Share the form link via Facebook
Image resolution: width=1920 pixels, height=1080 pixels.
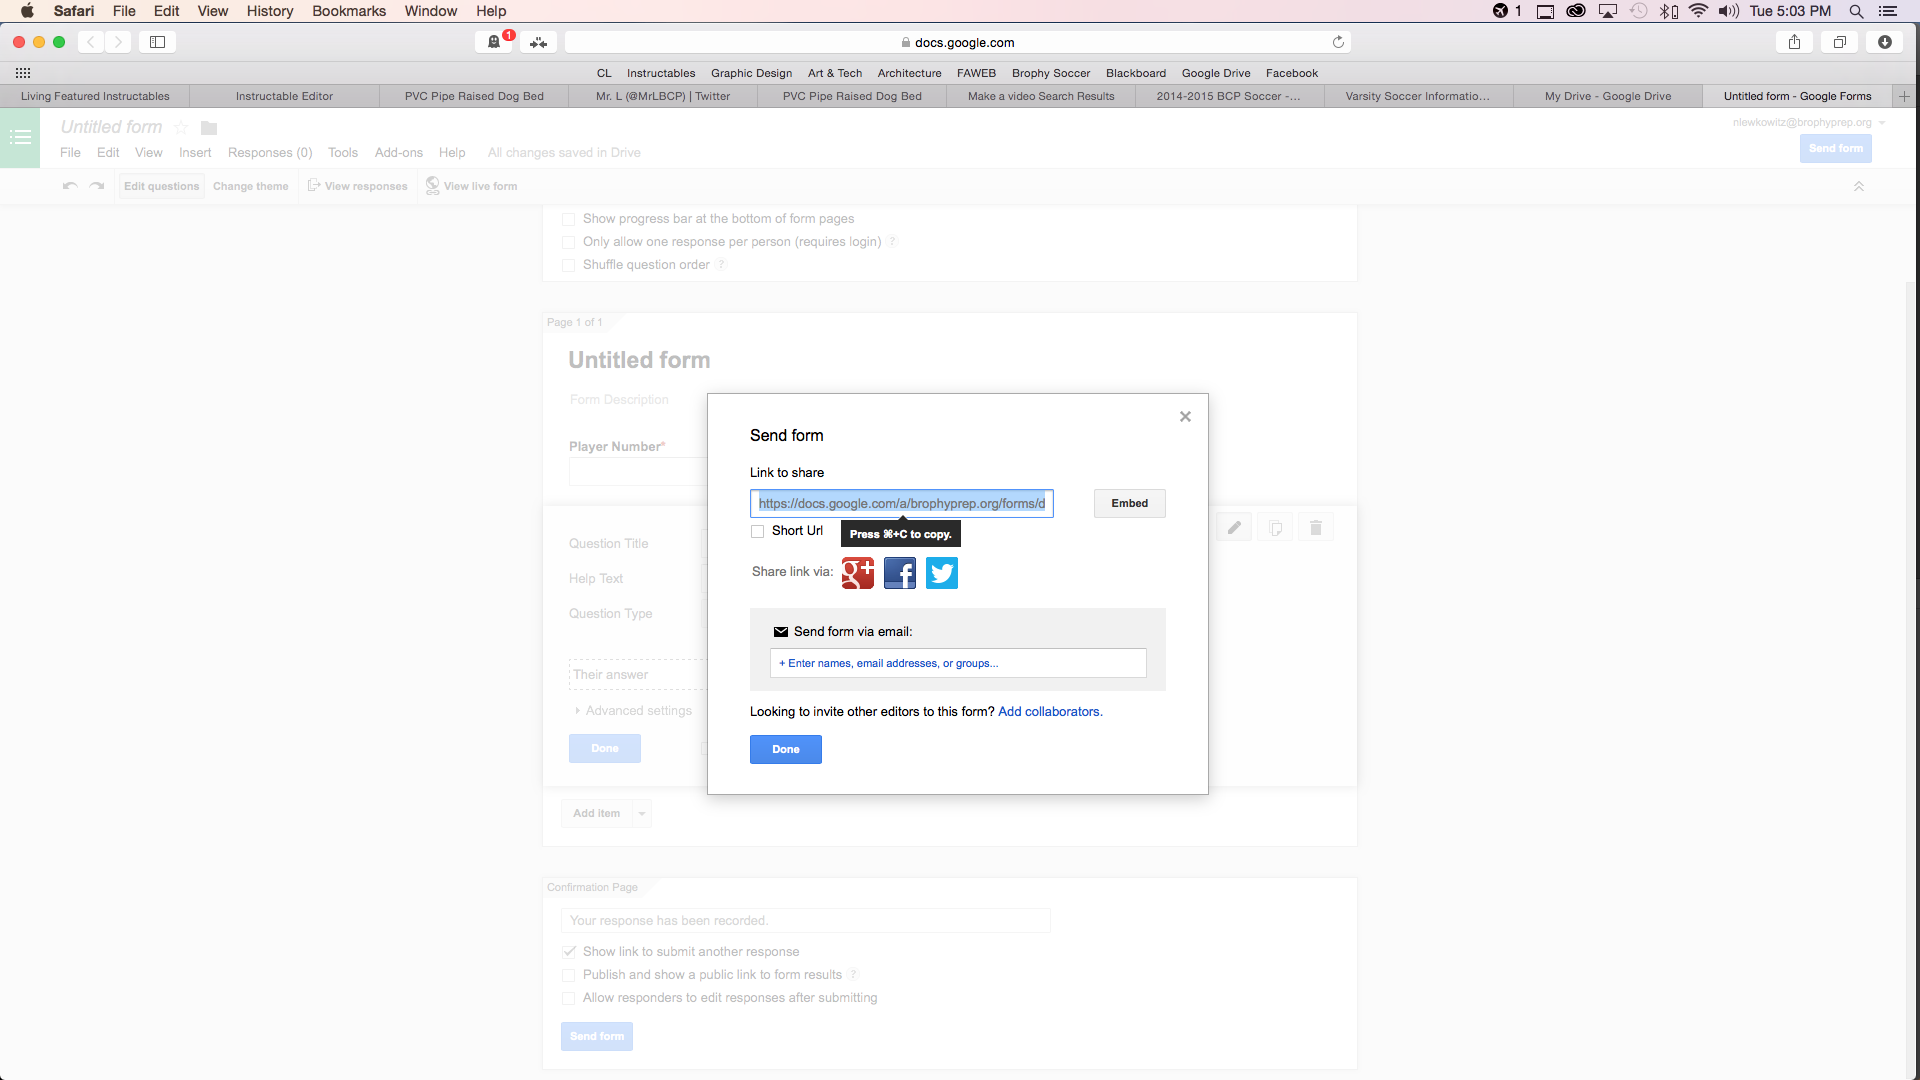(x=899, y=573)
